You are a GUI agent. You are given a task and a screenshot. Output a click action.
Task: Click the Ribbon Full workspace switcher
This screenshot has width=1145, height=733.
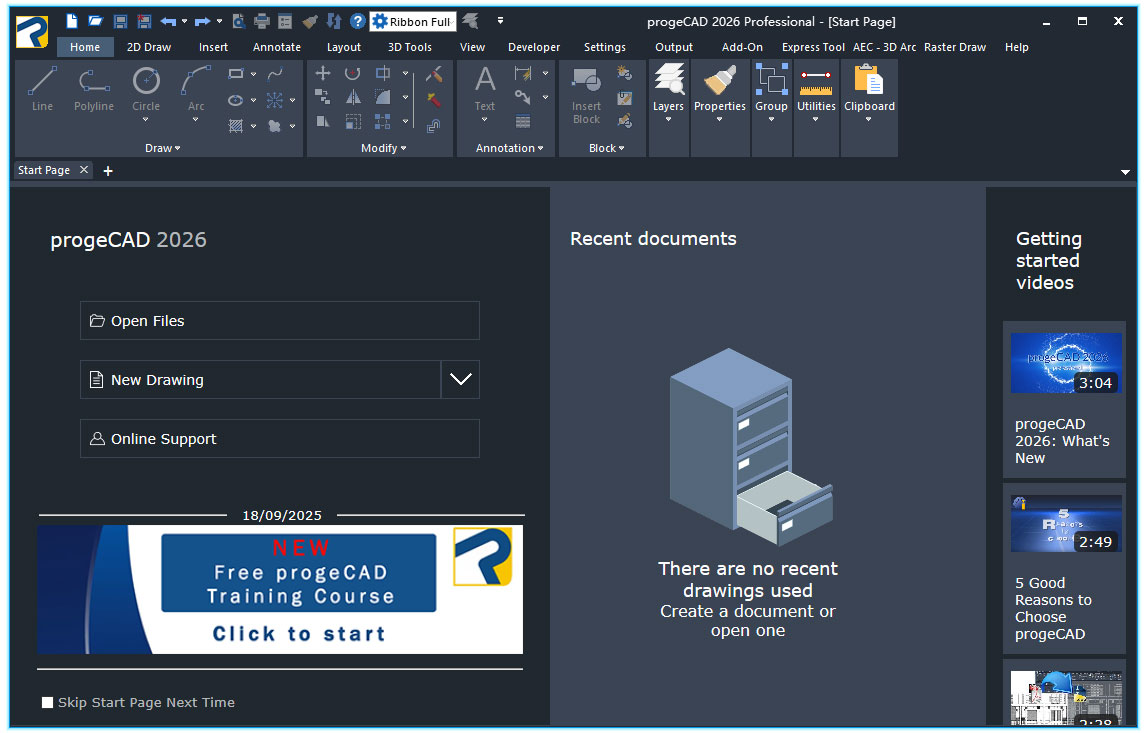(x=412, y=20)
